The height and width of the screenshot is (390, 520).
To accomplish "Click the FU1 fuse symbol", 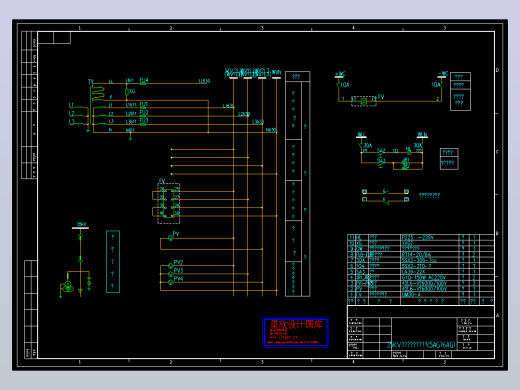I will click(x=143, y=108).
